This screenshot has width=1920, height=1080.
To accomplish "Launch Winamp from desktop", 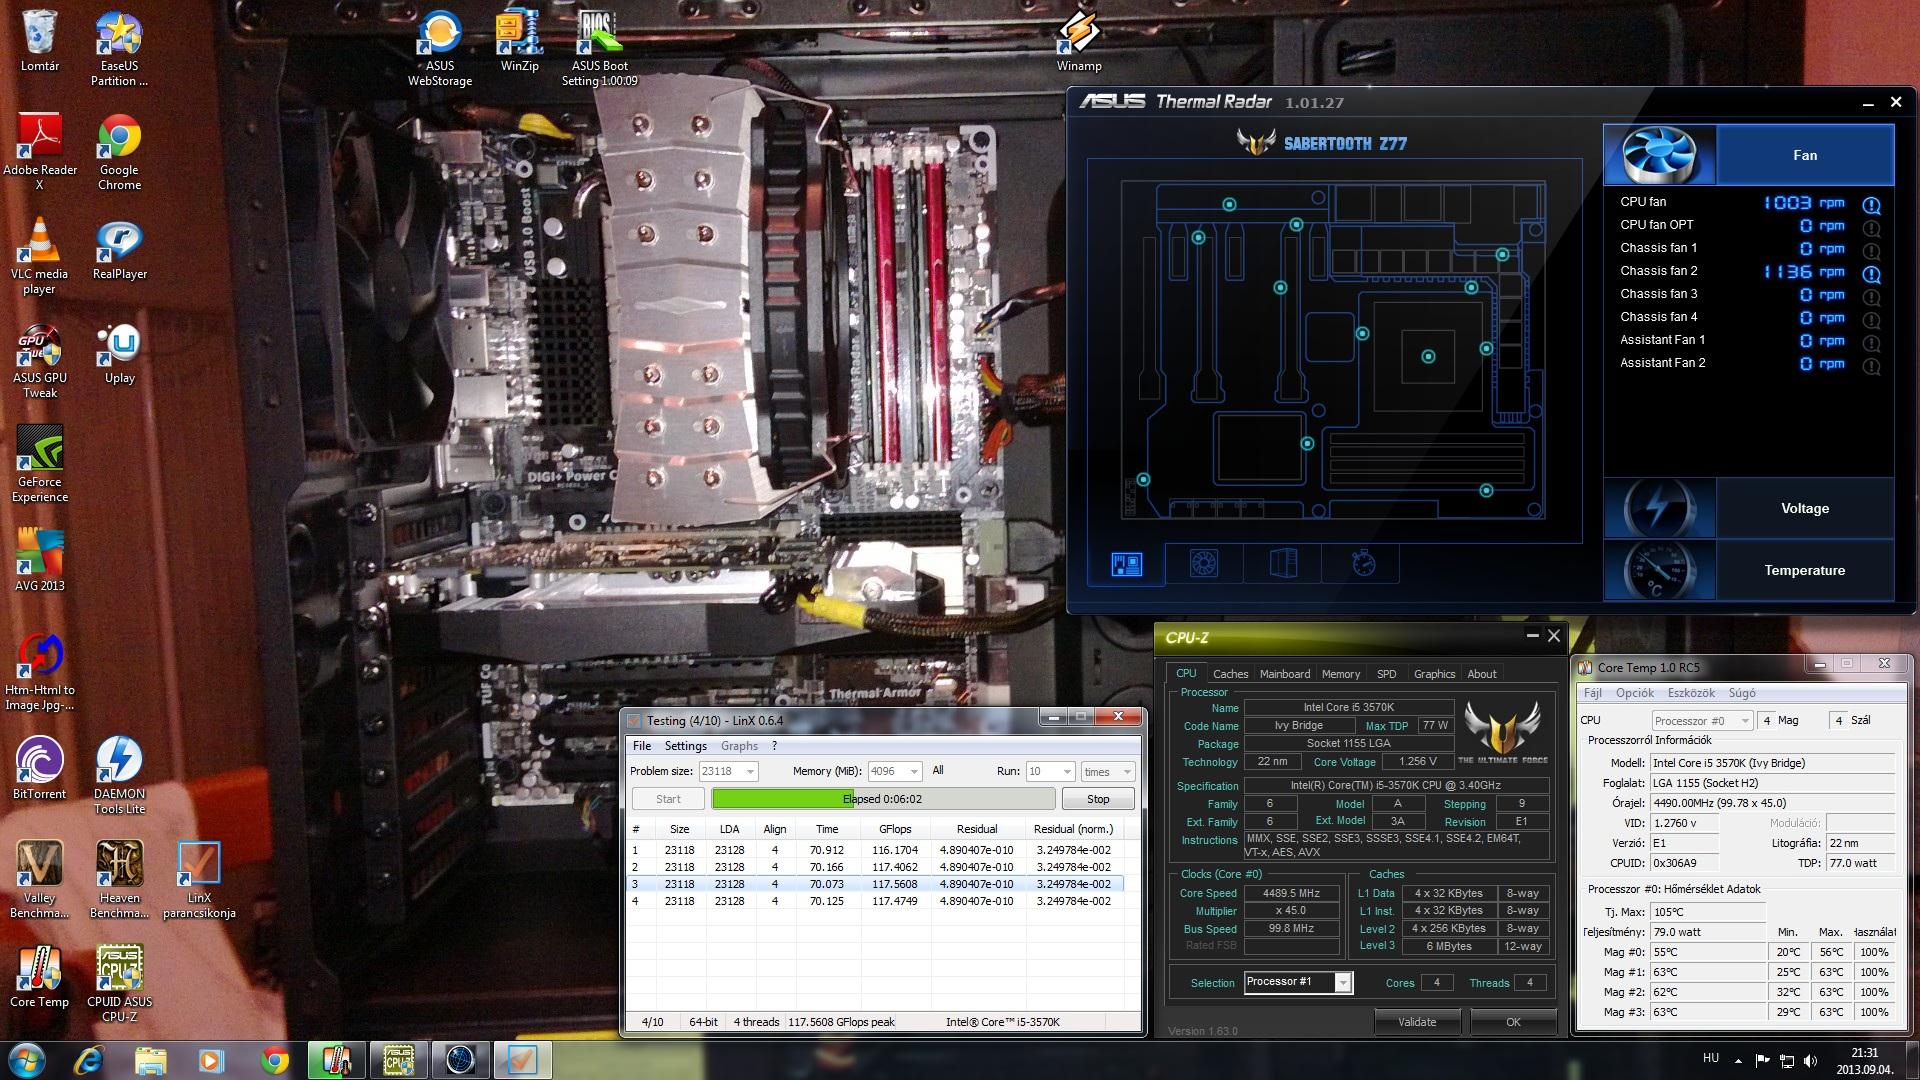I will point(1079,42).
